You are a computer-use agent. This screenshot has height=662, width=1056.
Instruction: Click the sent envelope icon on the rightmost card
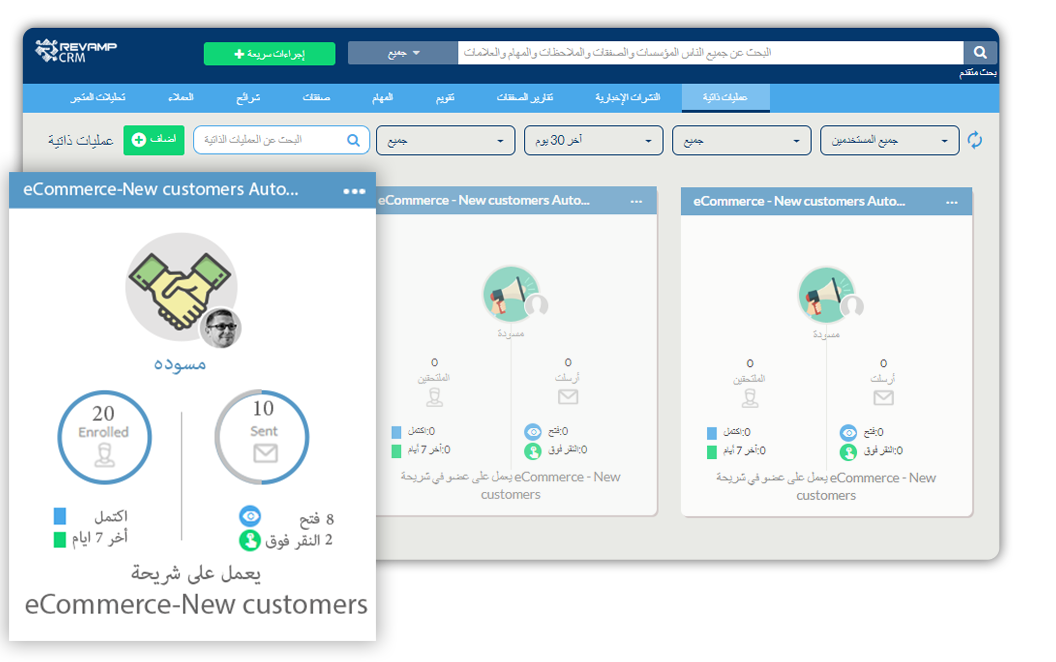[883, 397]
